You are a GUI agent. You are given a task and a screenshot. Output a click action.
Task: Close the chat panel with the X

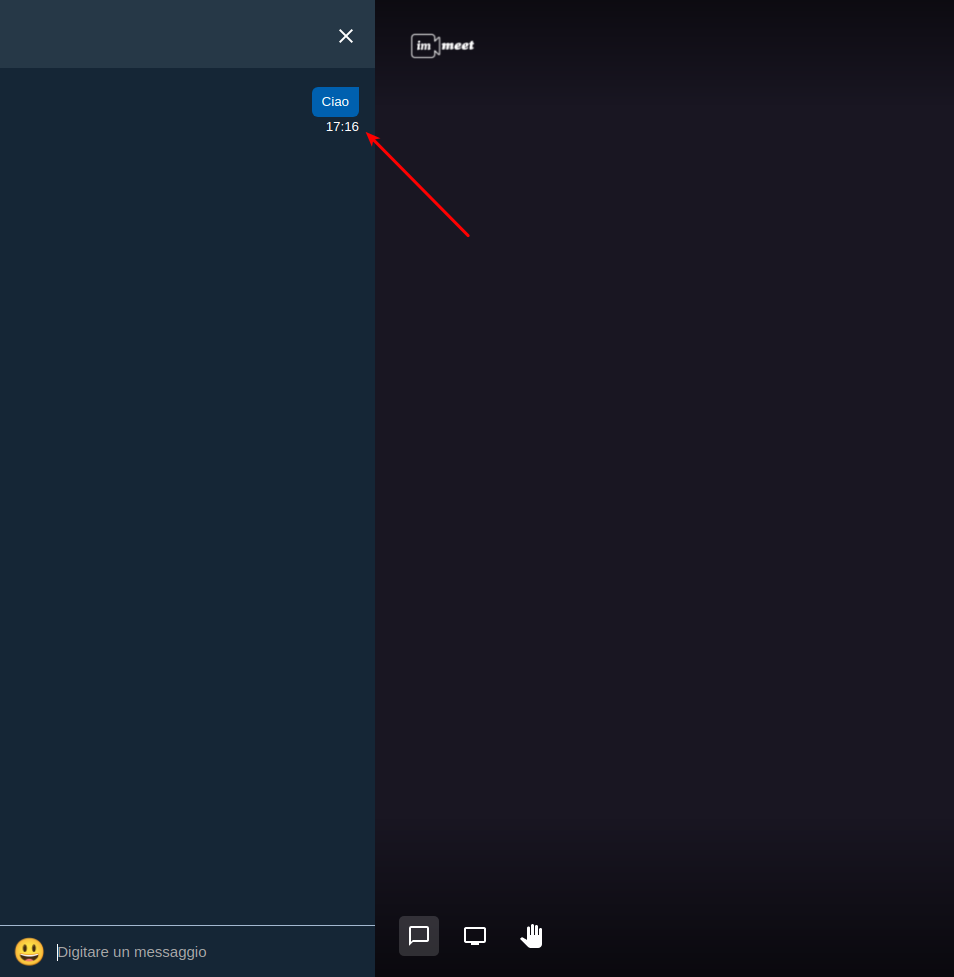pos(346,36)
